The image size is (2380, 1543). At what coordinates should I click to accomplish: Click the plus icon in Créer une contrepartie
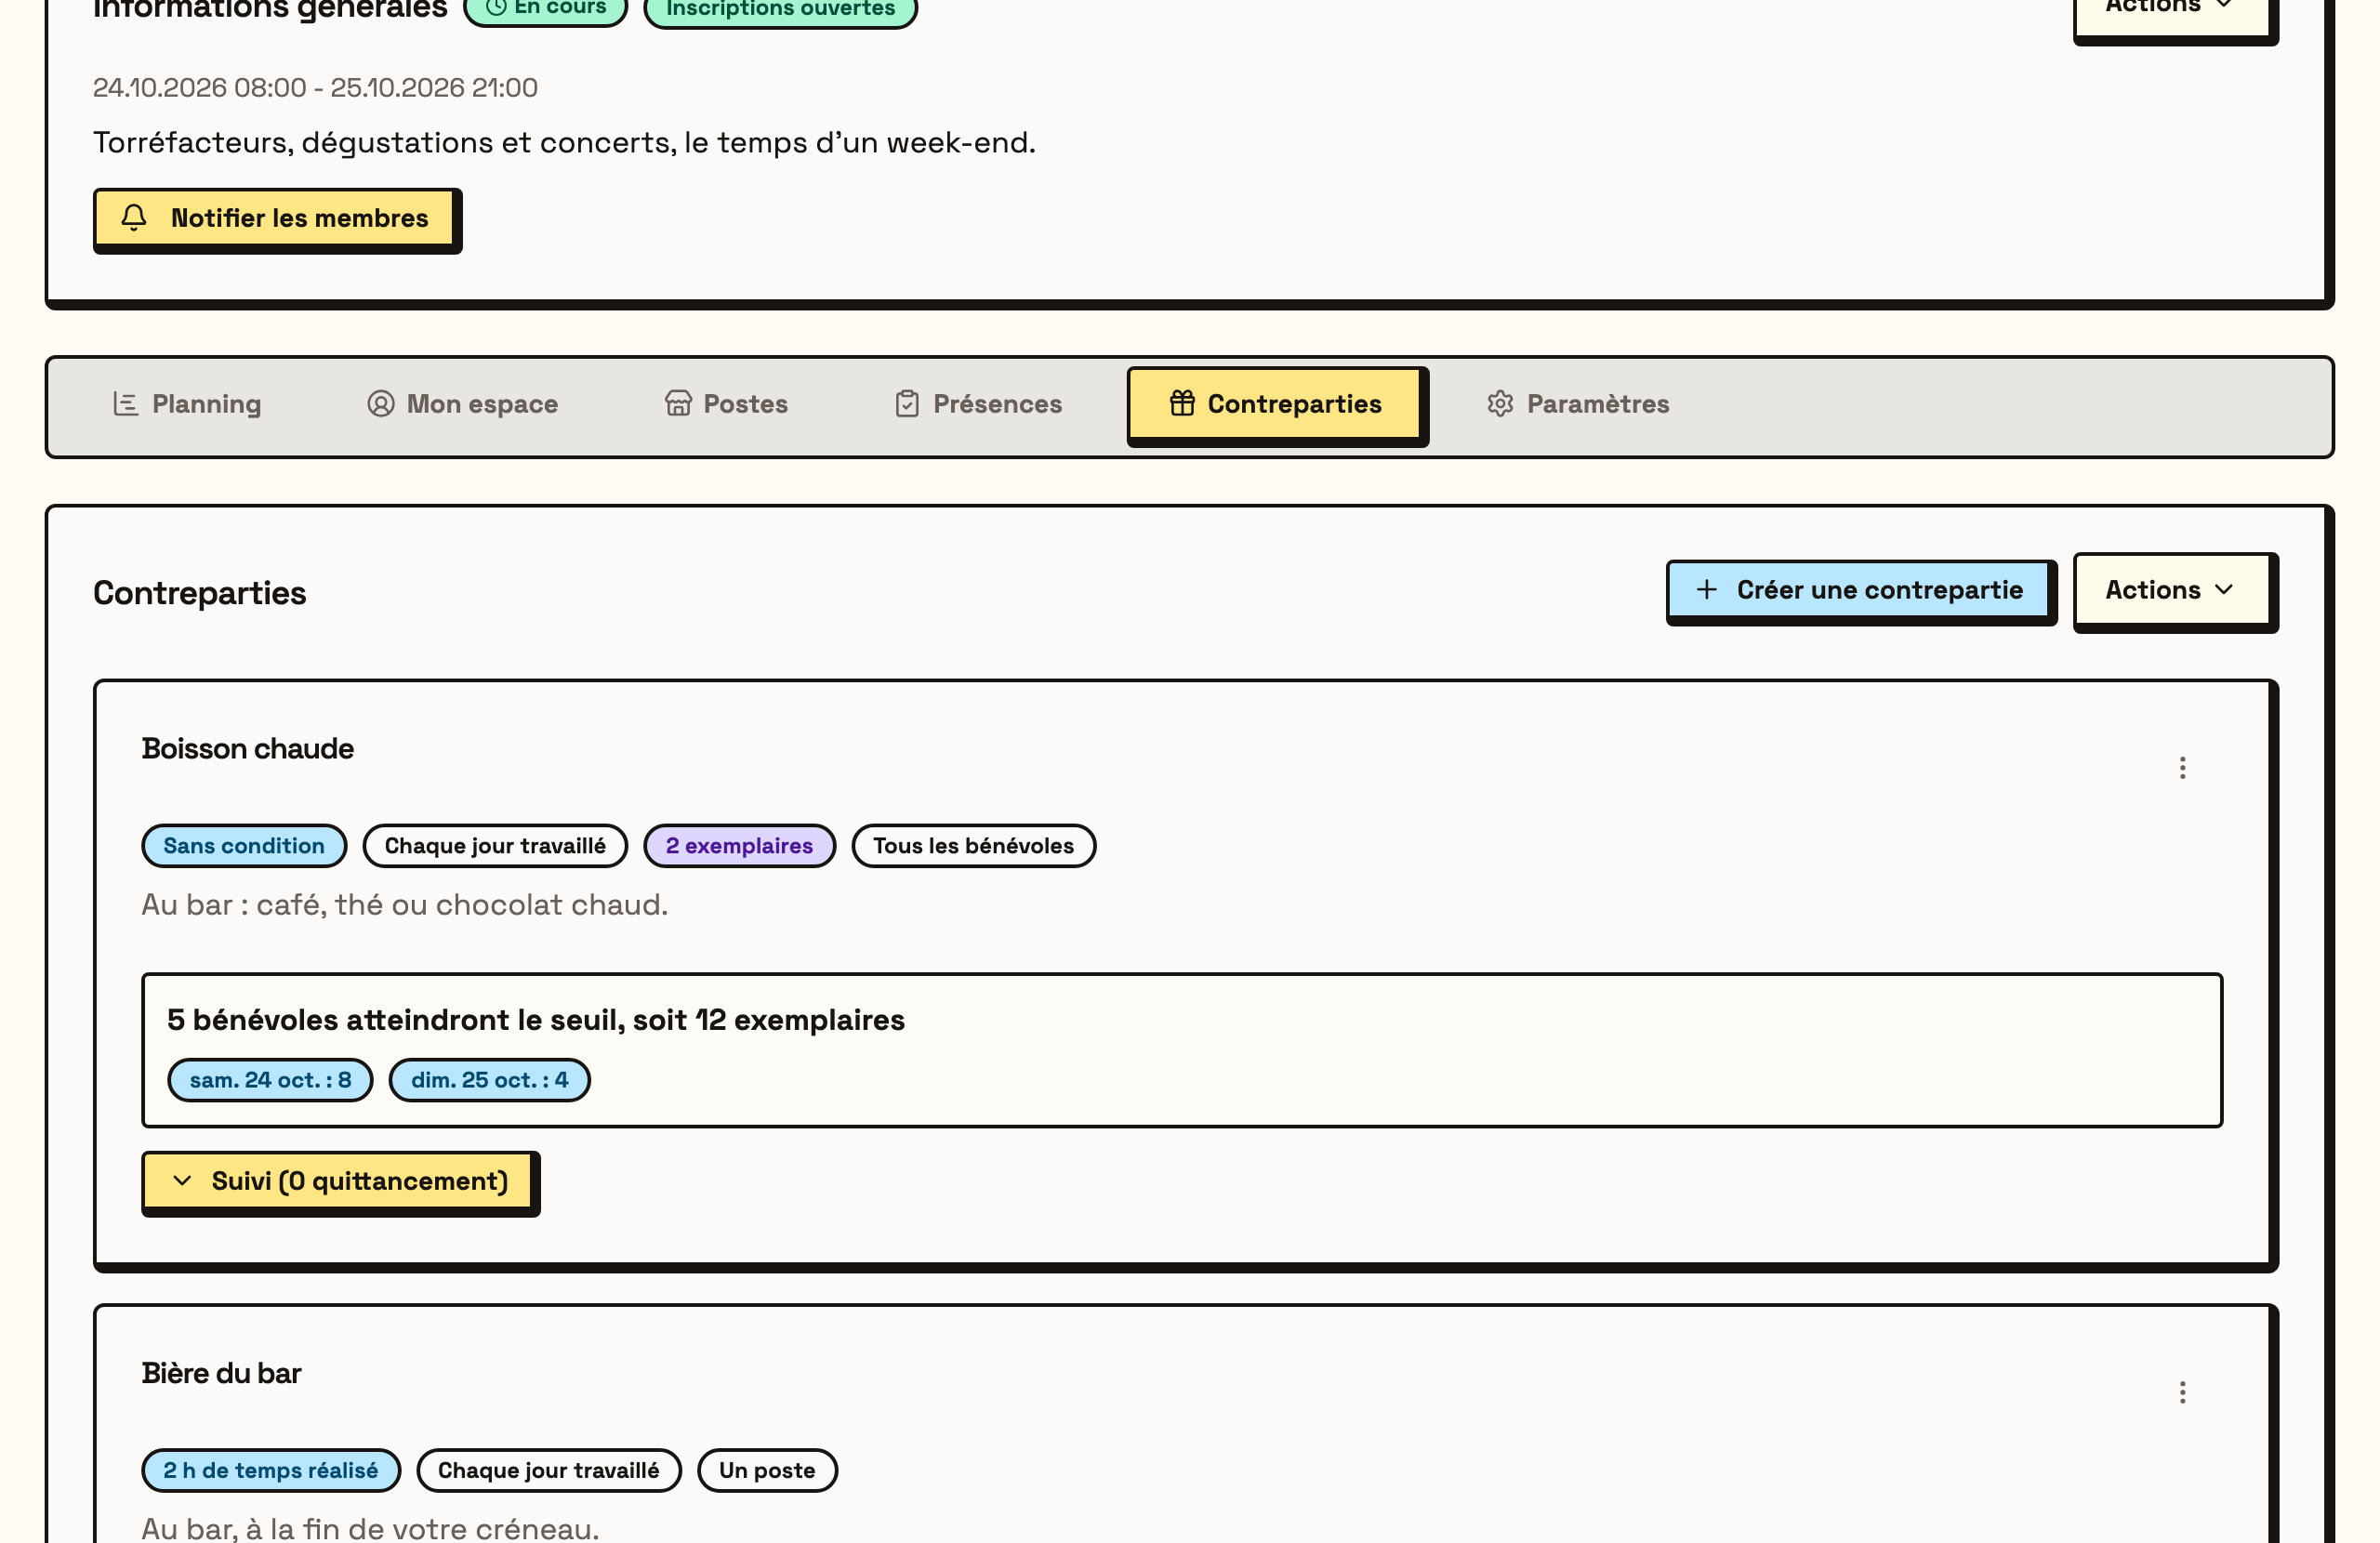coord(1707,589)
